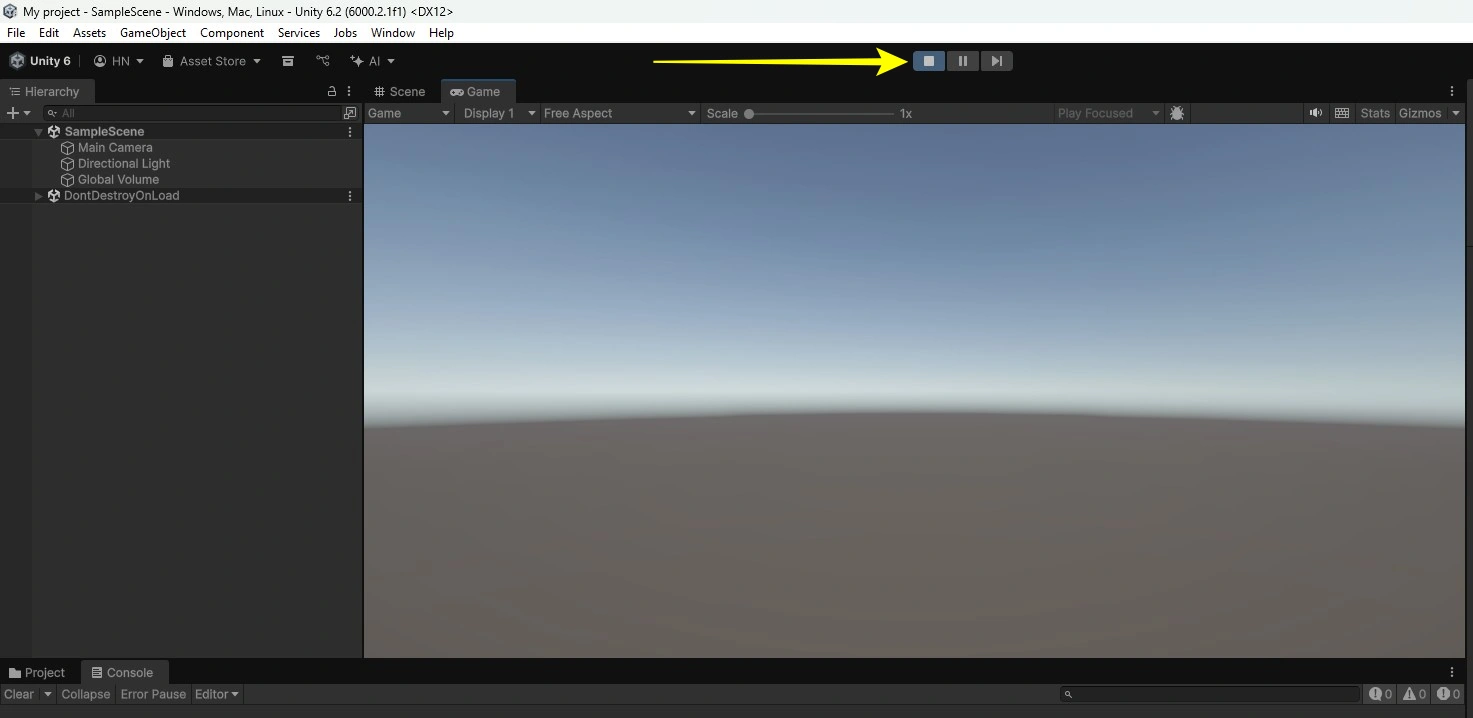Toggle Collapse in the Console
The height and width of the screenshot is (718, 1473).
(x=86, y=694)
